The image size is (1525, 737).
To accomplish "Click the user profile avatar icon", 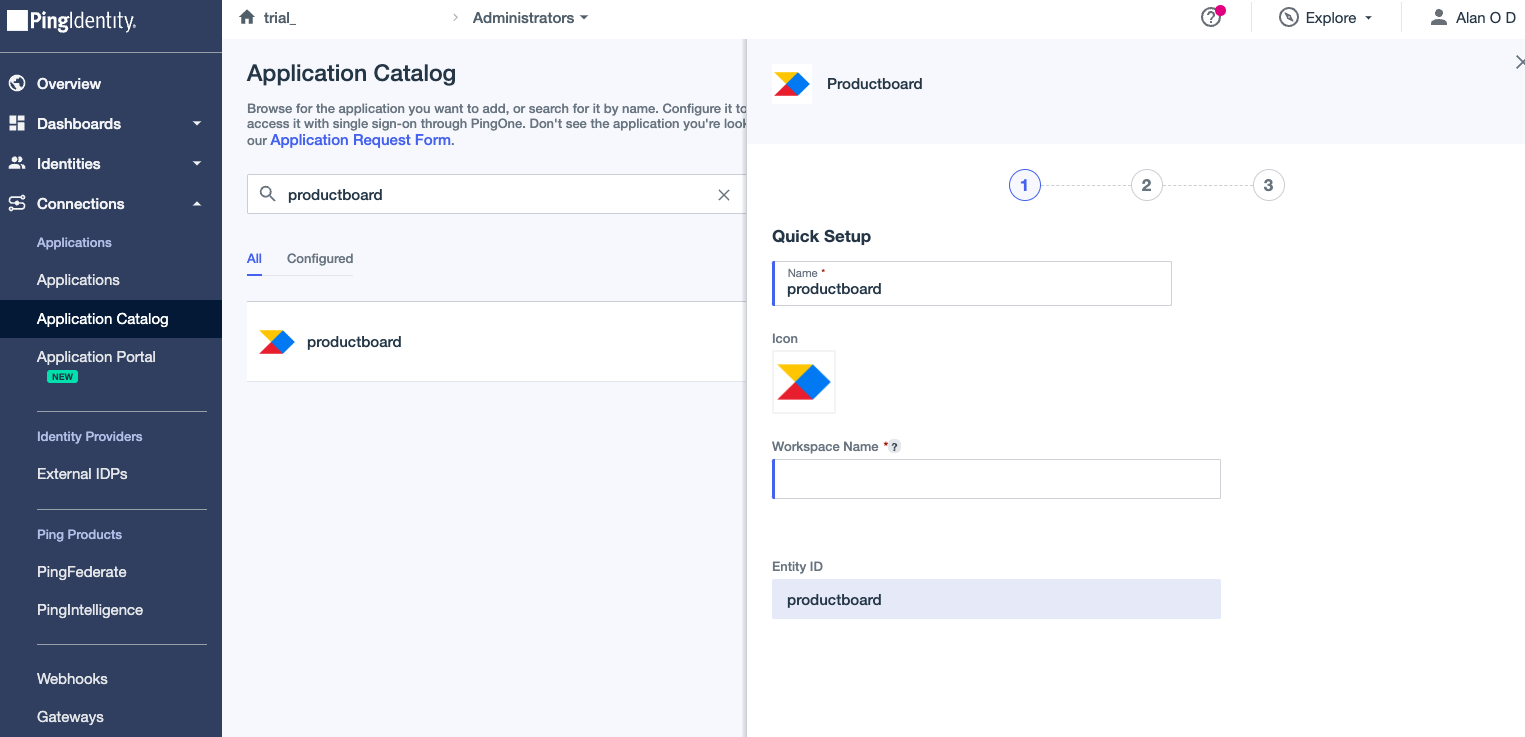I will point(1439,17).
